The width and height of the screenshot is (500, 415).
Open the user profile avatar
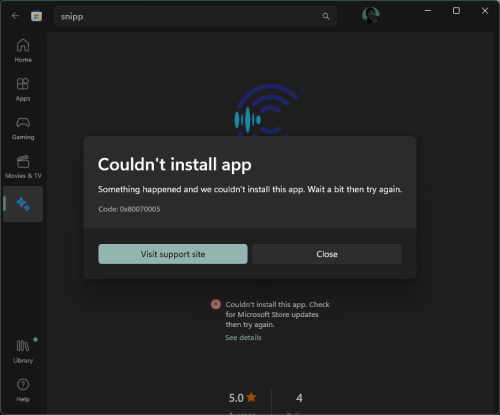[371, 15]
